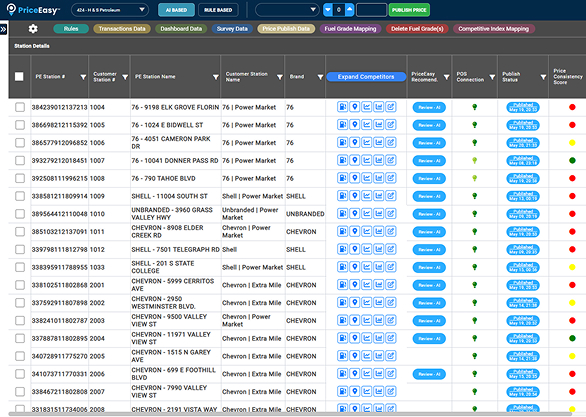
Task: Click Delete Fuel Grade(s) button
Action: pyautogui.click(x=417, y=29)
